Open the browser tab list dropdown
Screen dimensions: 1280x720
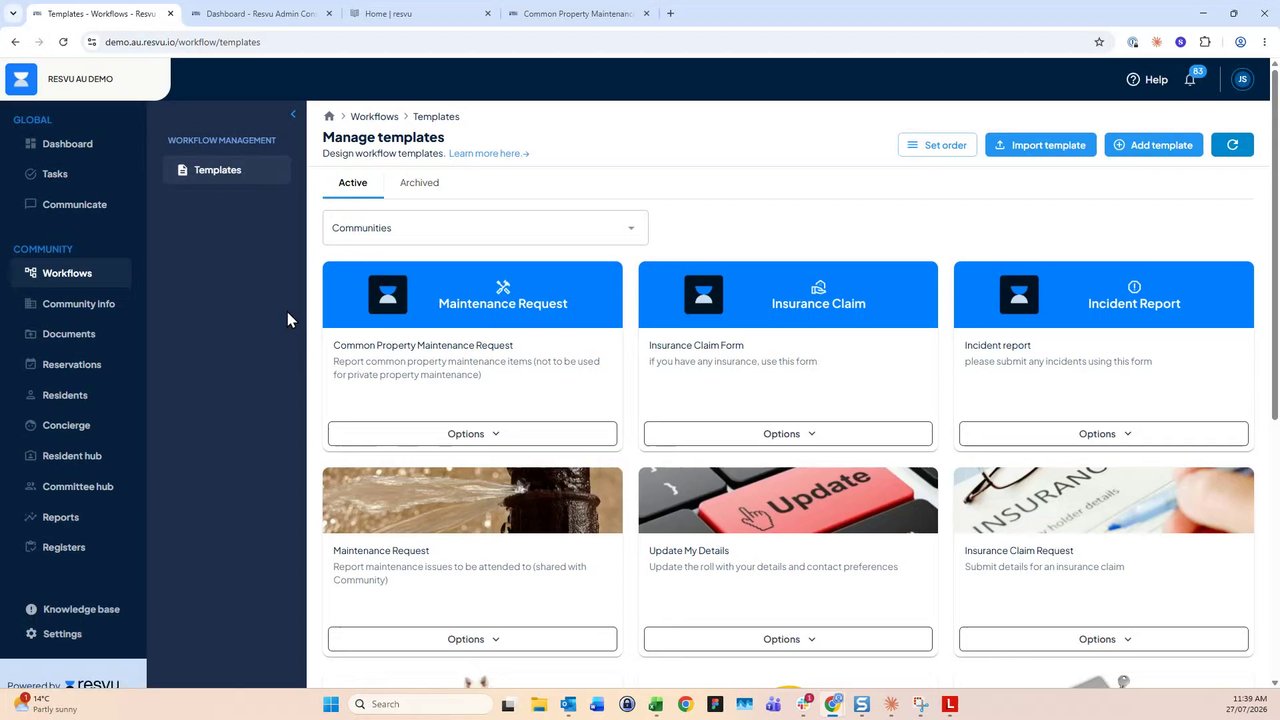(x=13, y=14)
